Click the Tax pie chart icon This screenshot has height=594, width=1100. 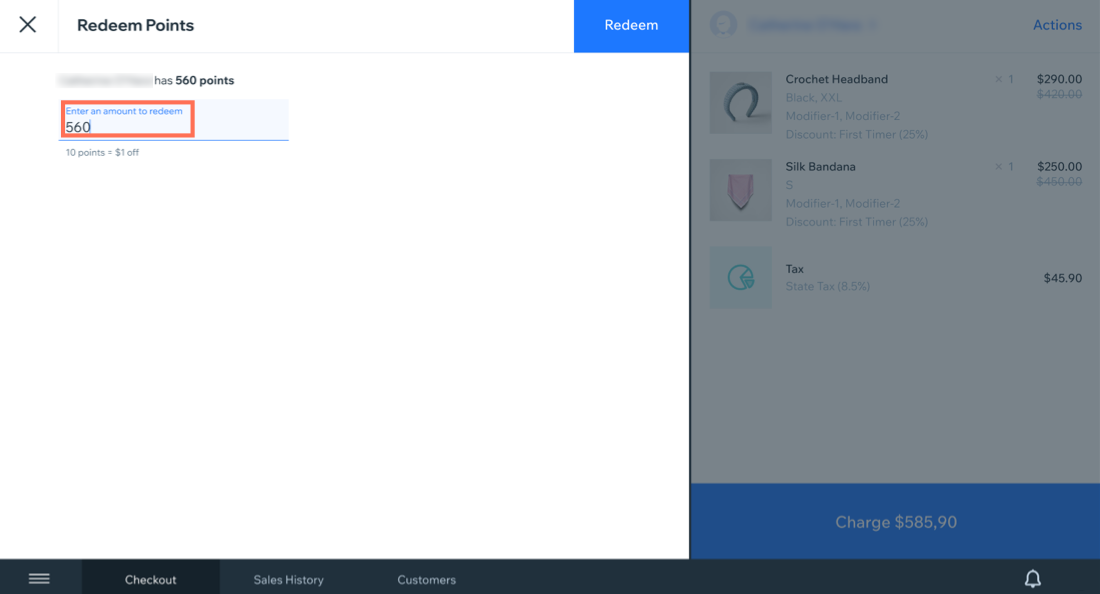click(x=740, y=277)
